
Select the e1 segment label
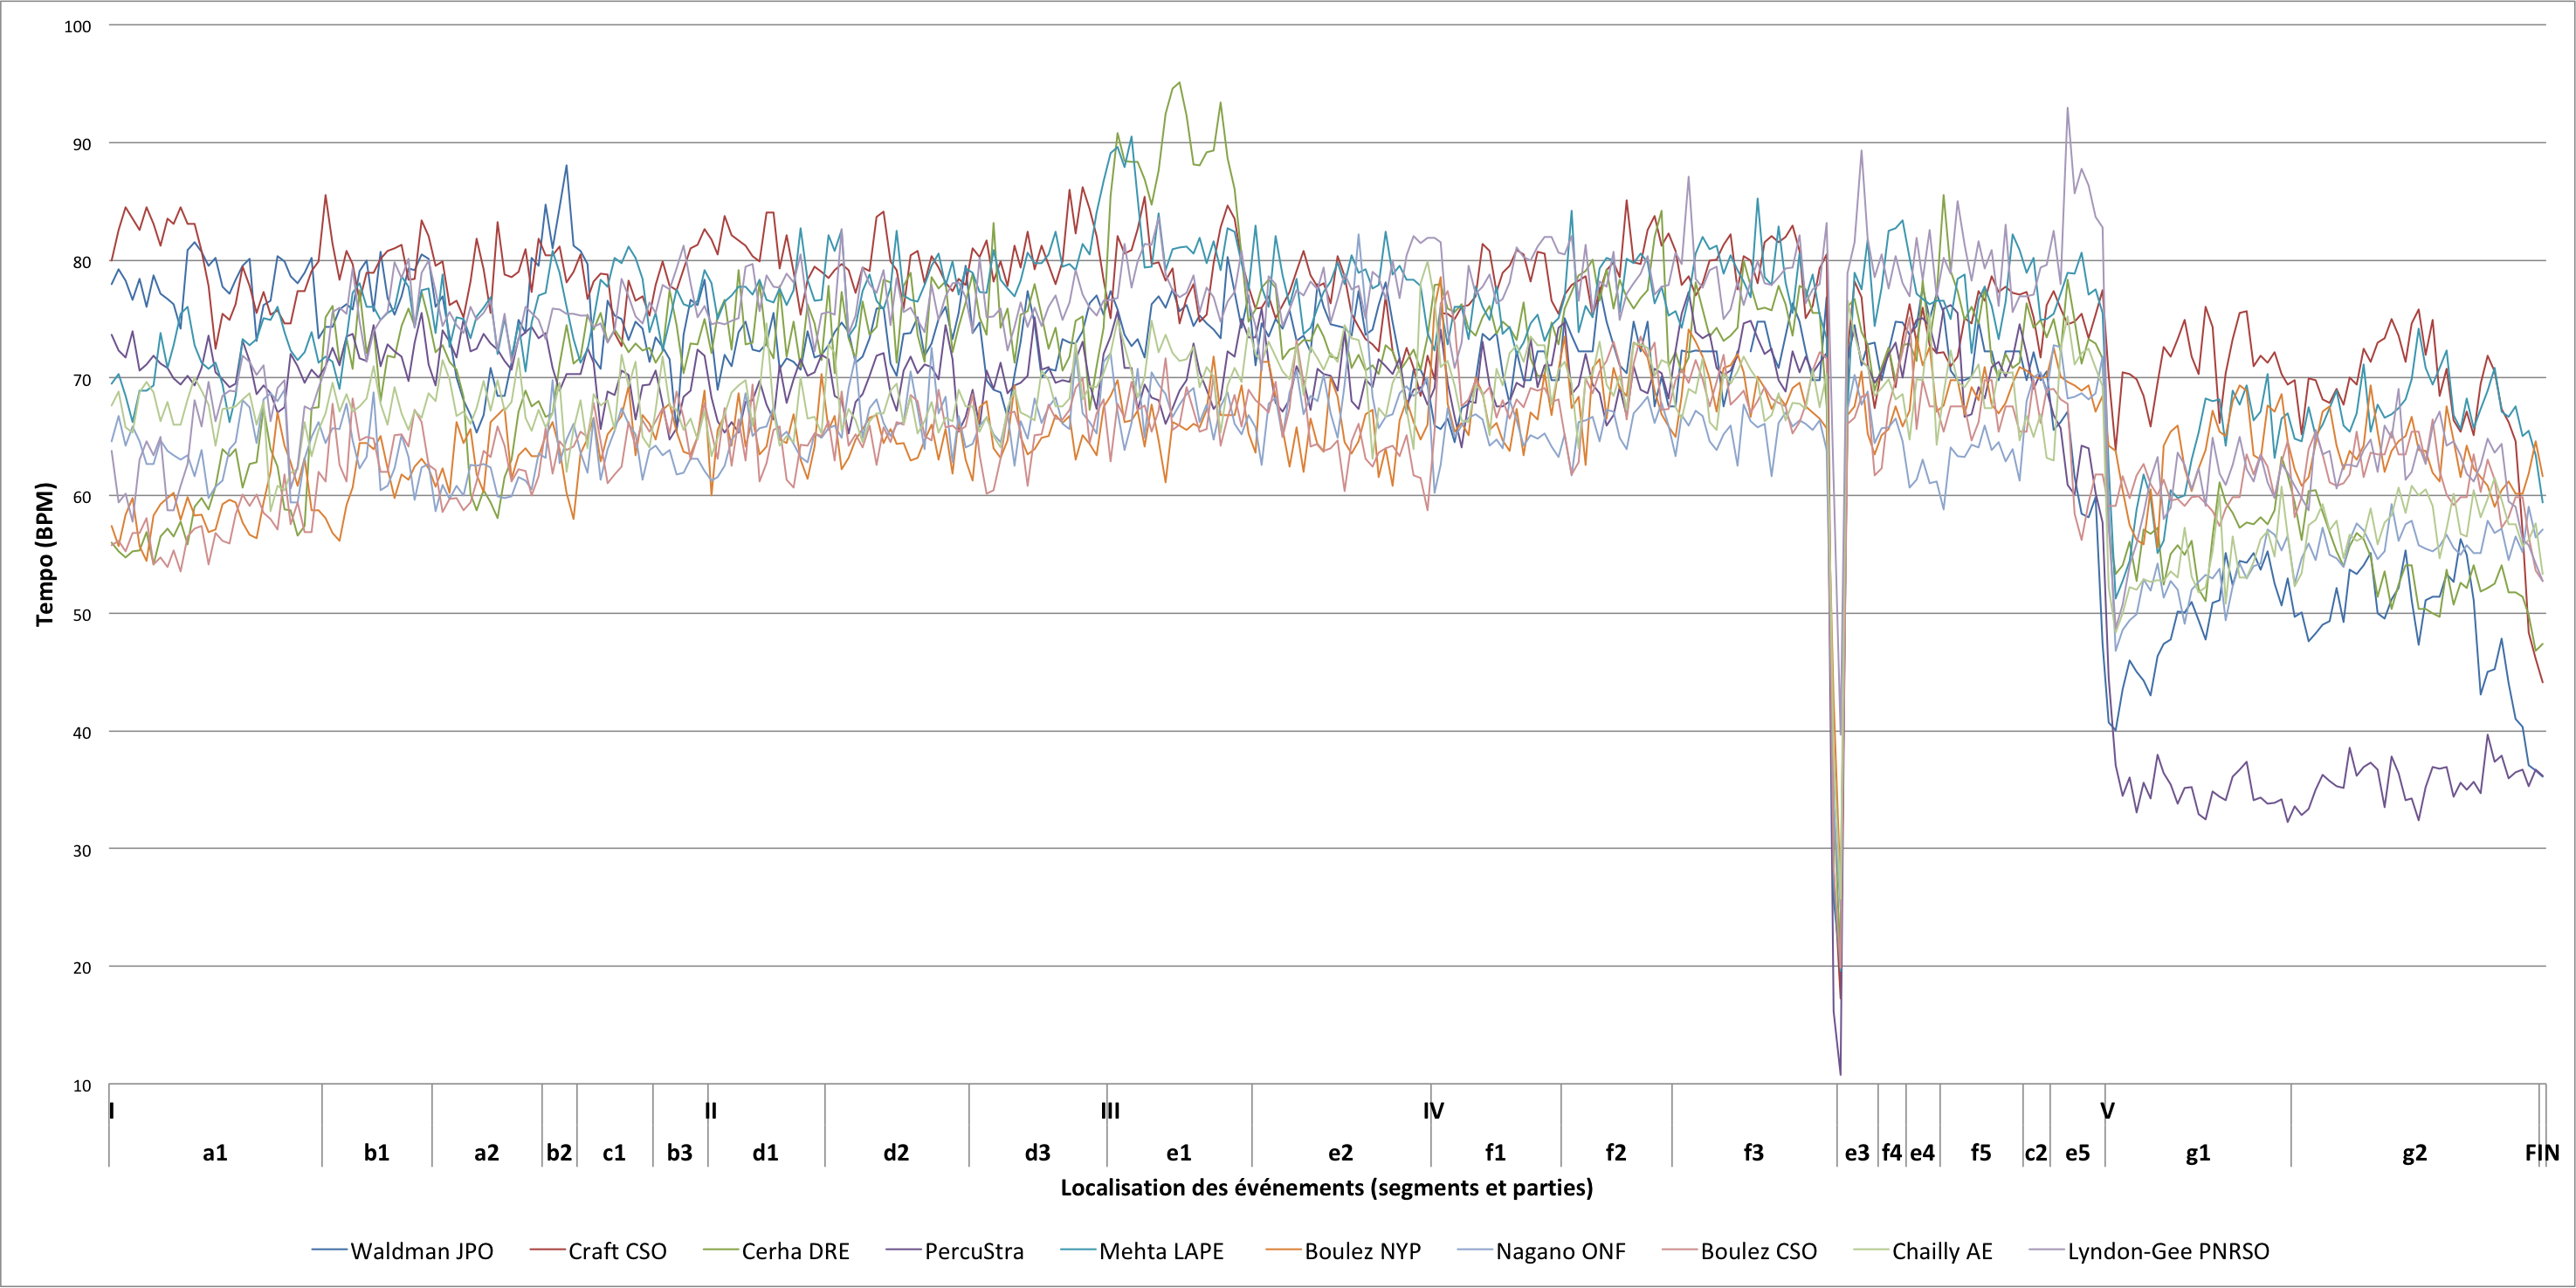(x=1179, y=1153)
